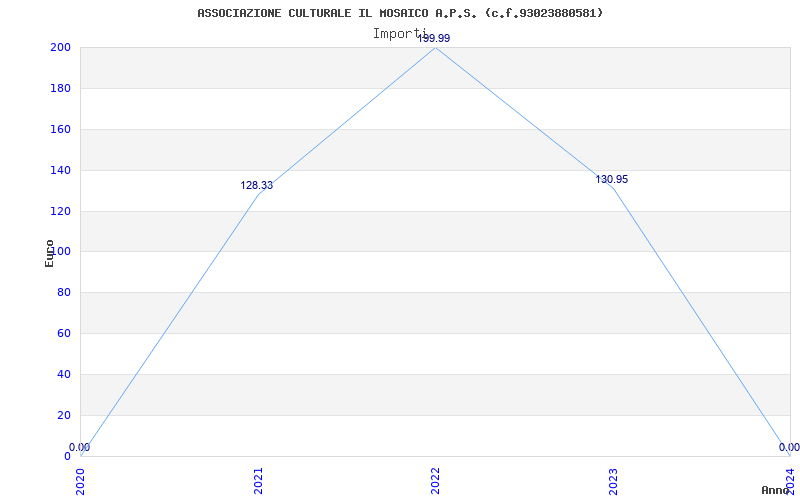800x500 pixels.
Task: Click the 160 y-axis value
Action: point(60,130)
